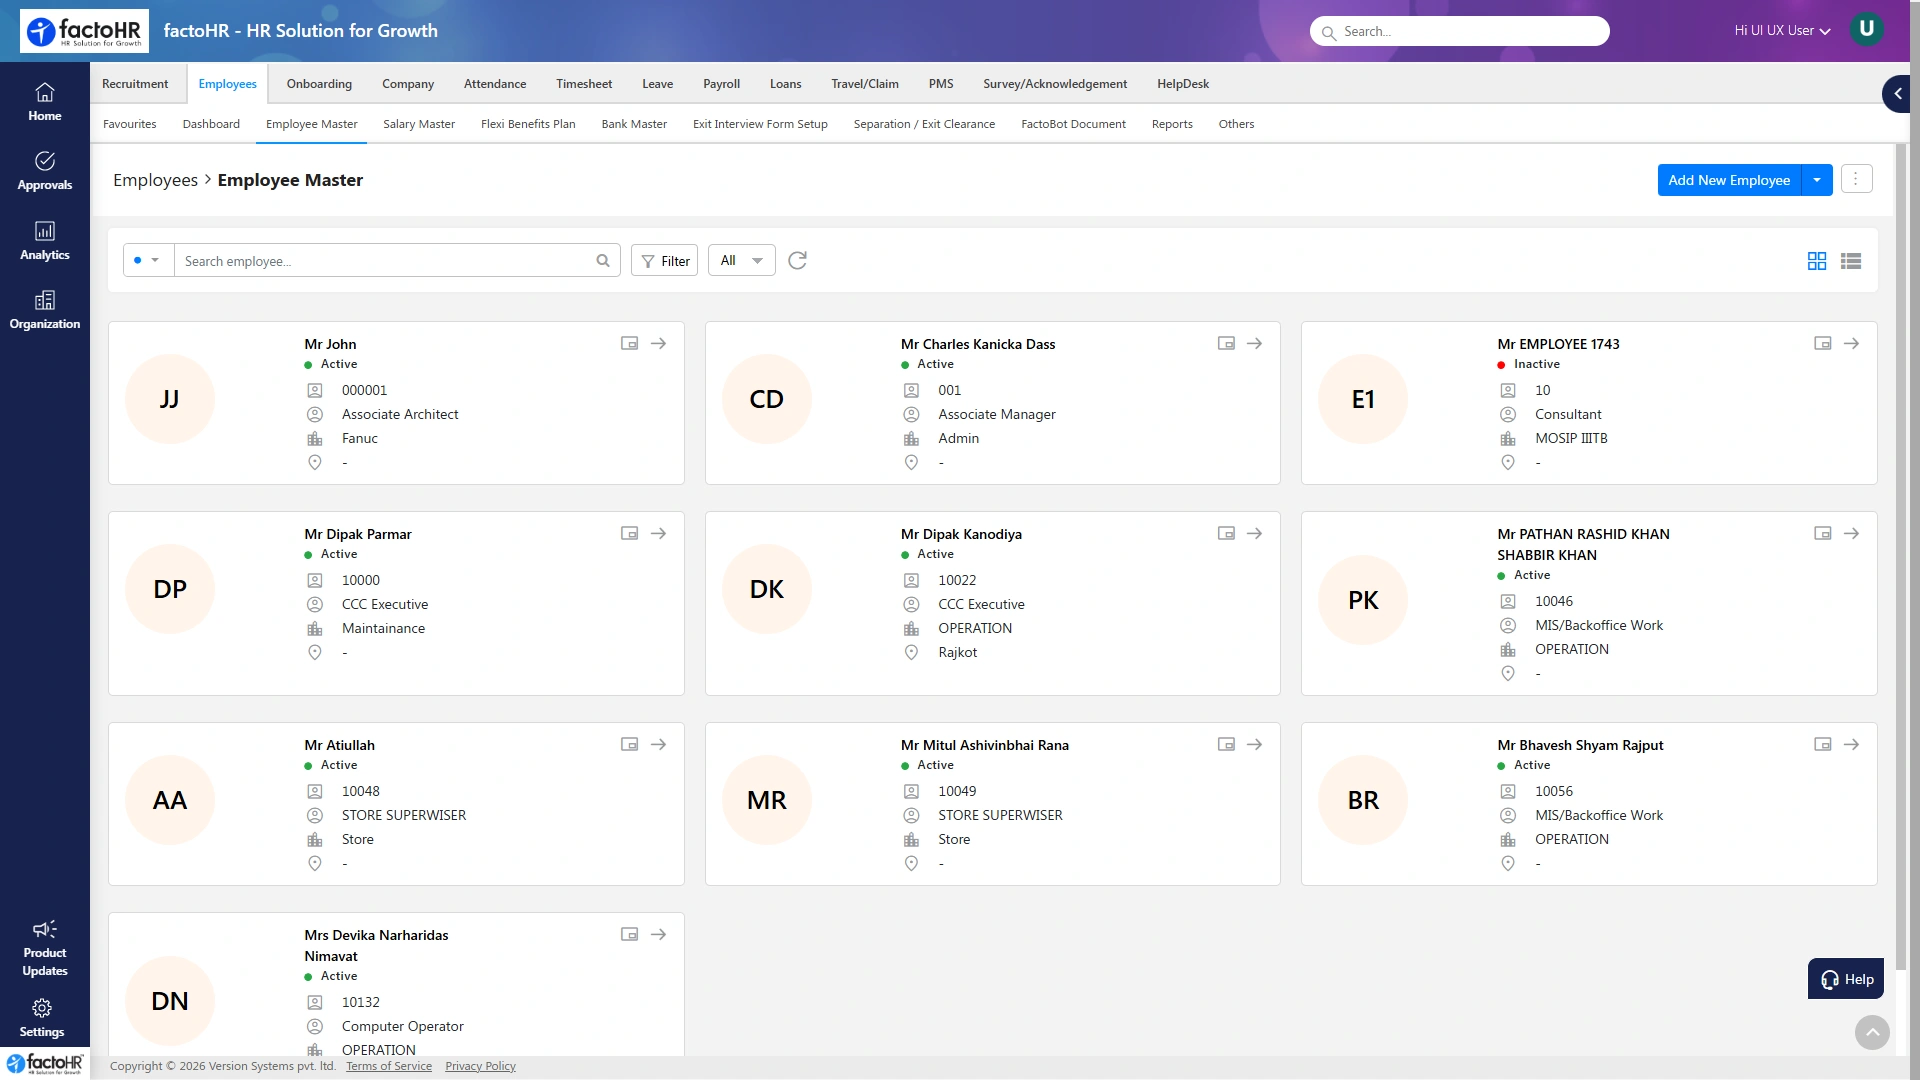This screenshot has width=1920, height=1080.
Task: Open the Attendance tab
Action: (x=495, y=84)
